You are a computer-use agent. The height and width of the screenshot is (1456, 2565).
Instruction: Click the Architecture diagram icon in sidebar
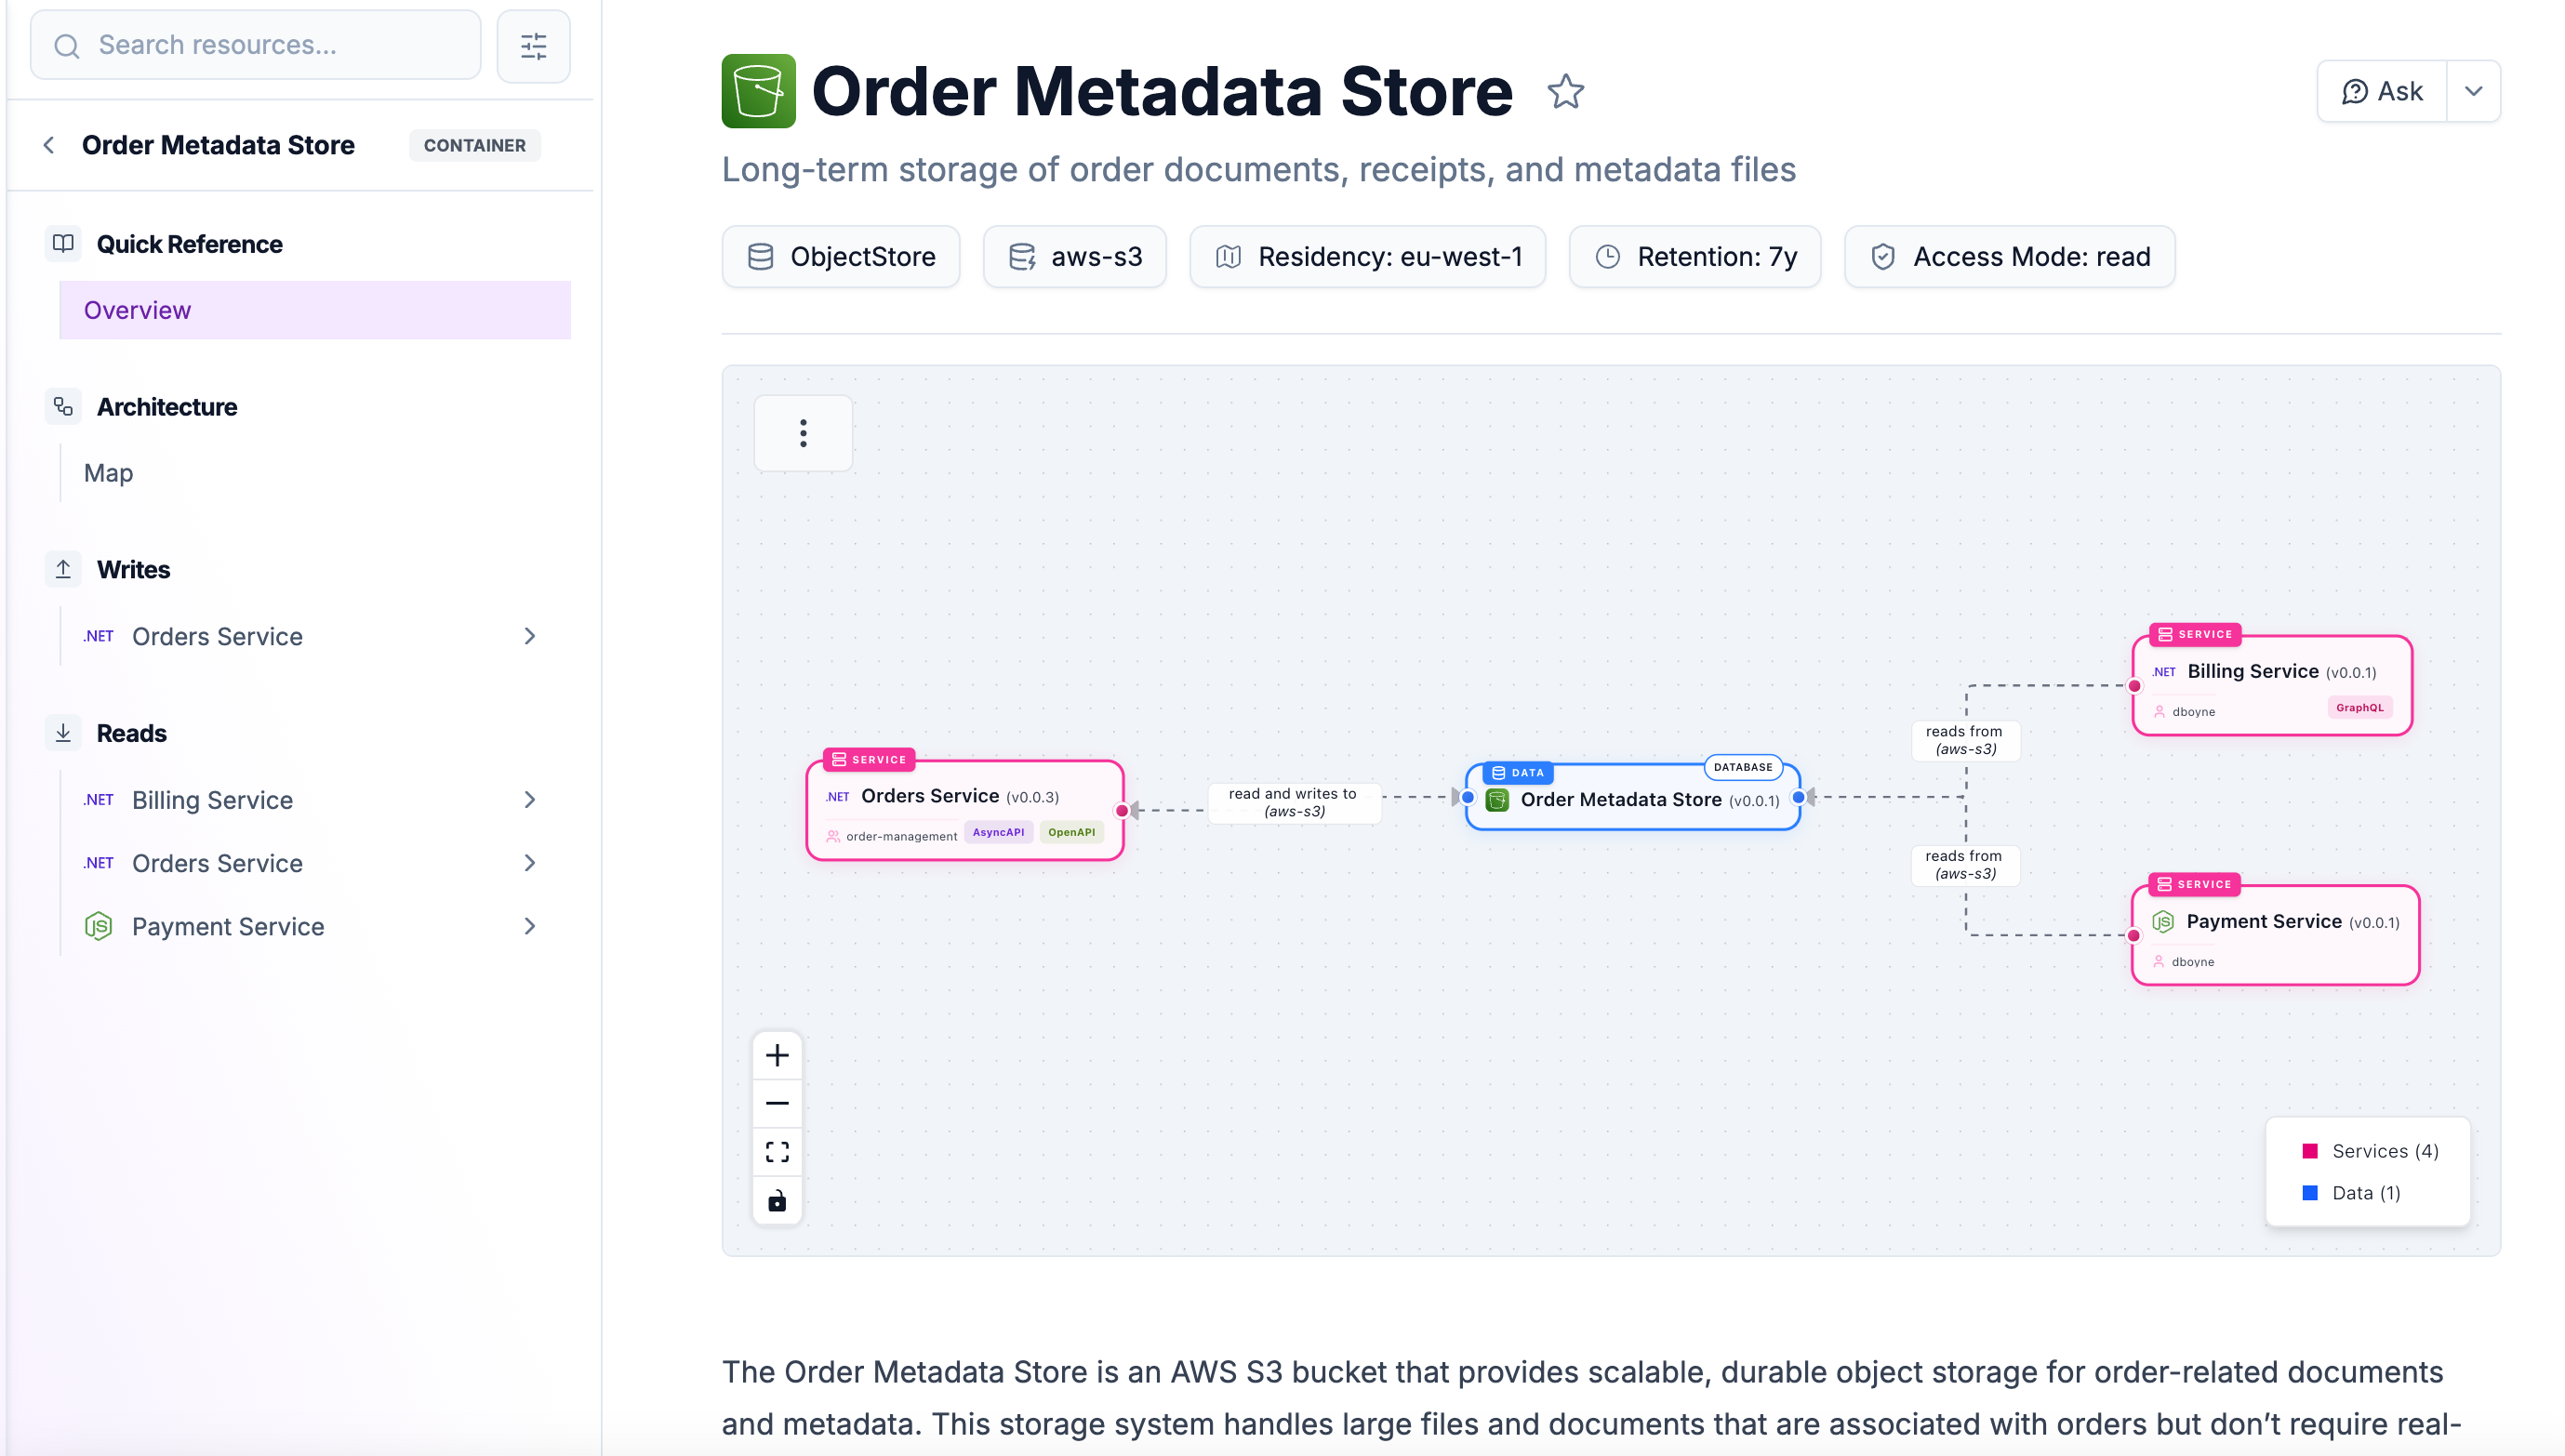click(x=63, y=407)
